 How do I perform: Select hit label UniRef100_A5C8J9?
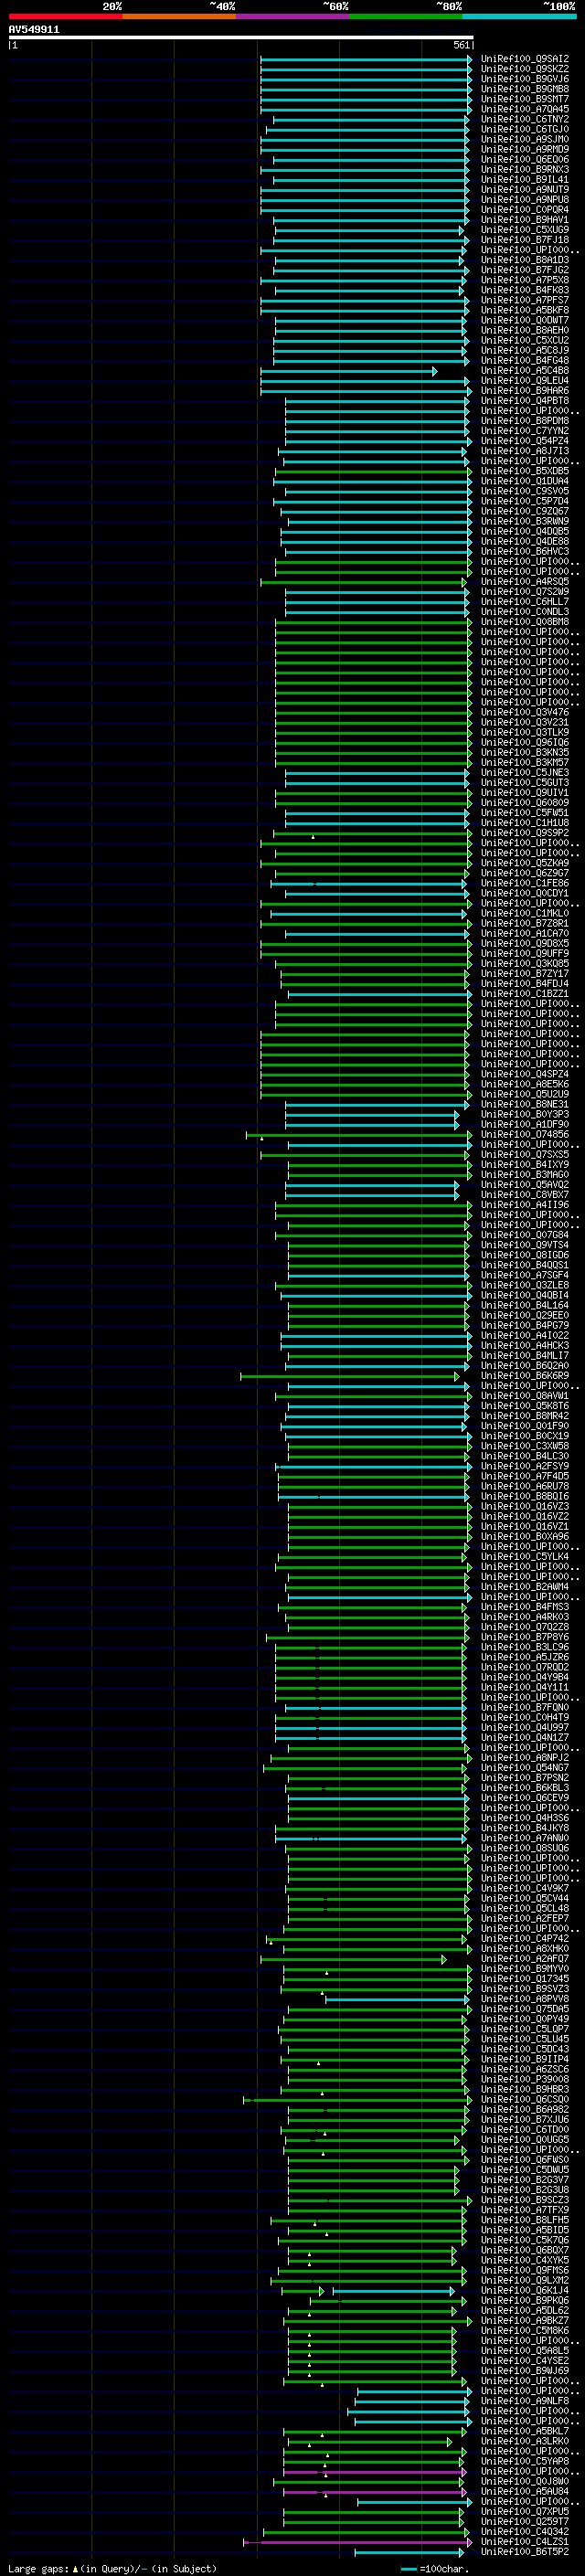click(x=525, y=350)
